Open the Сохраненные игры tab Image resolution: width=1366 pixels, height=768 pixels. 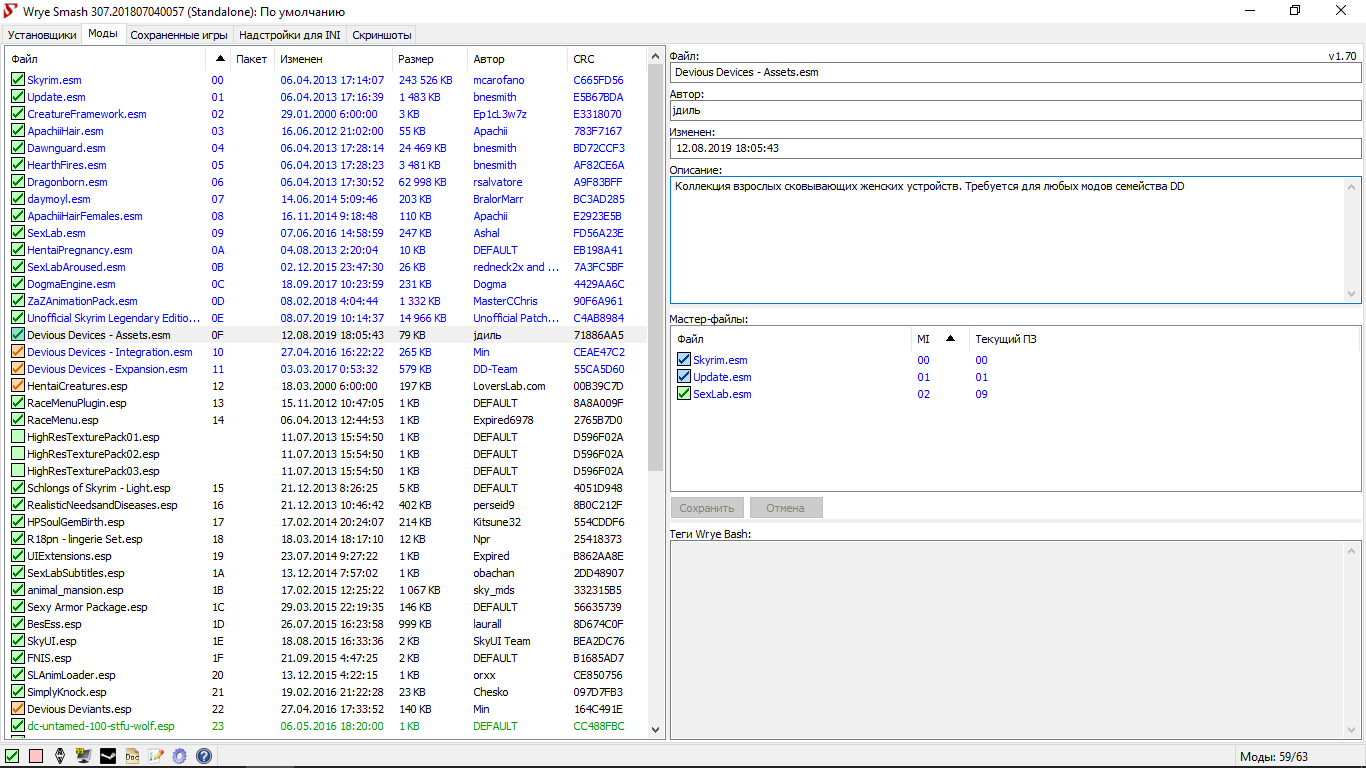(178, 35)
